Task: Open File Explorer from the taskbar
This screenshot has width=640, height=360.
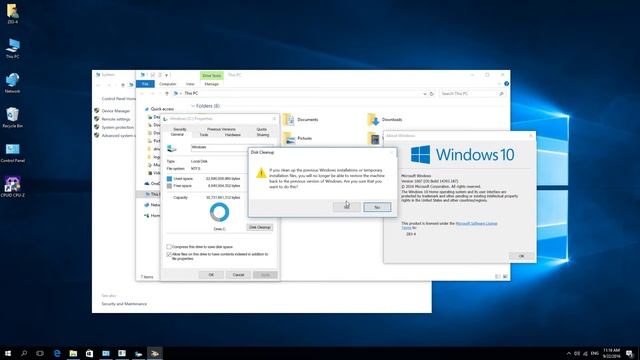Action: [73, 353]
